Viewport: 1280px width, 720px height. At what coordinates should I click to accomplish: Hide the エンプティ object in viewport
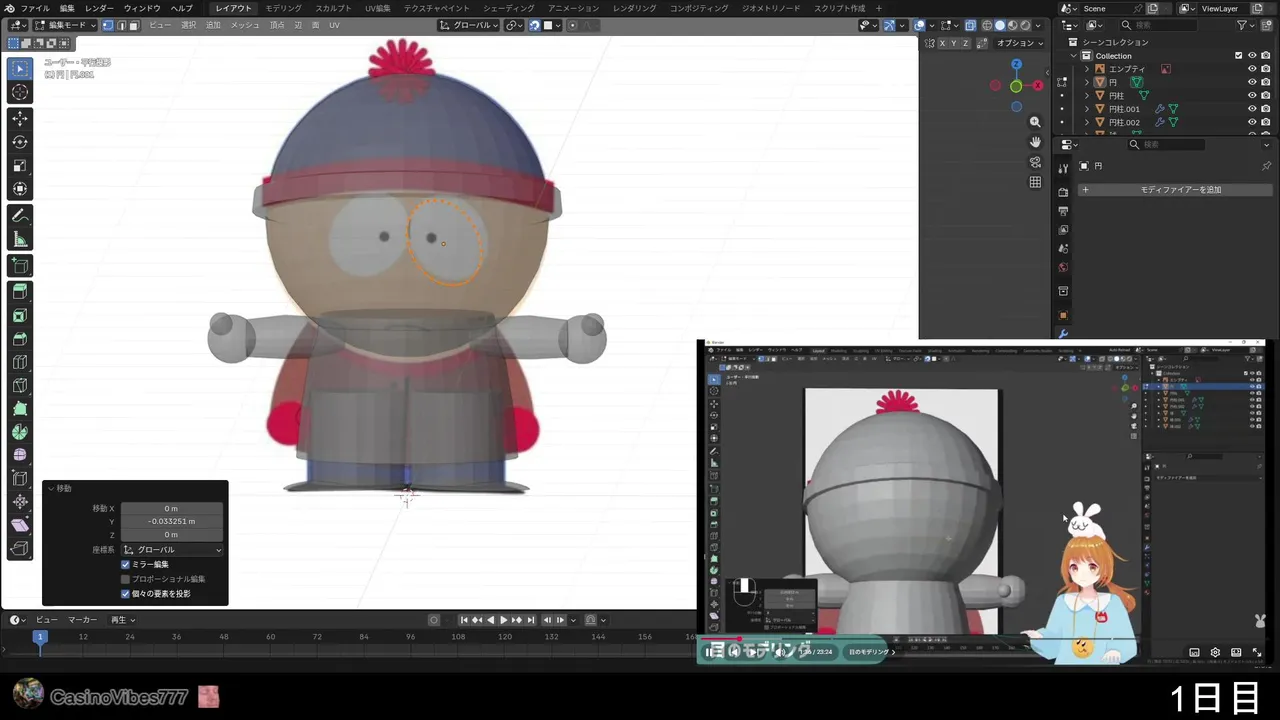click(1252, 69)
